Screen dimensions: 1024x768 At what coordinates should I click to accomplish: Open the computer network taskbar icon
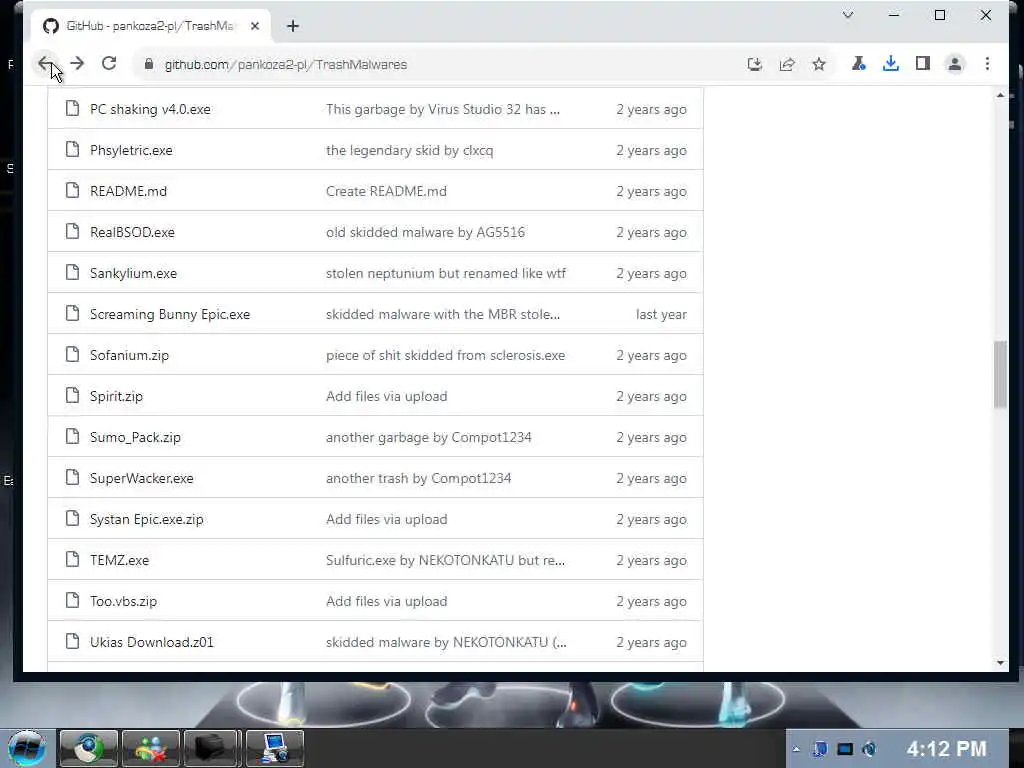274,748
